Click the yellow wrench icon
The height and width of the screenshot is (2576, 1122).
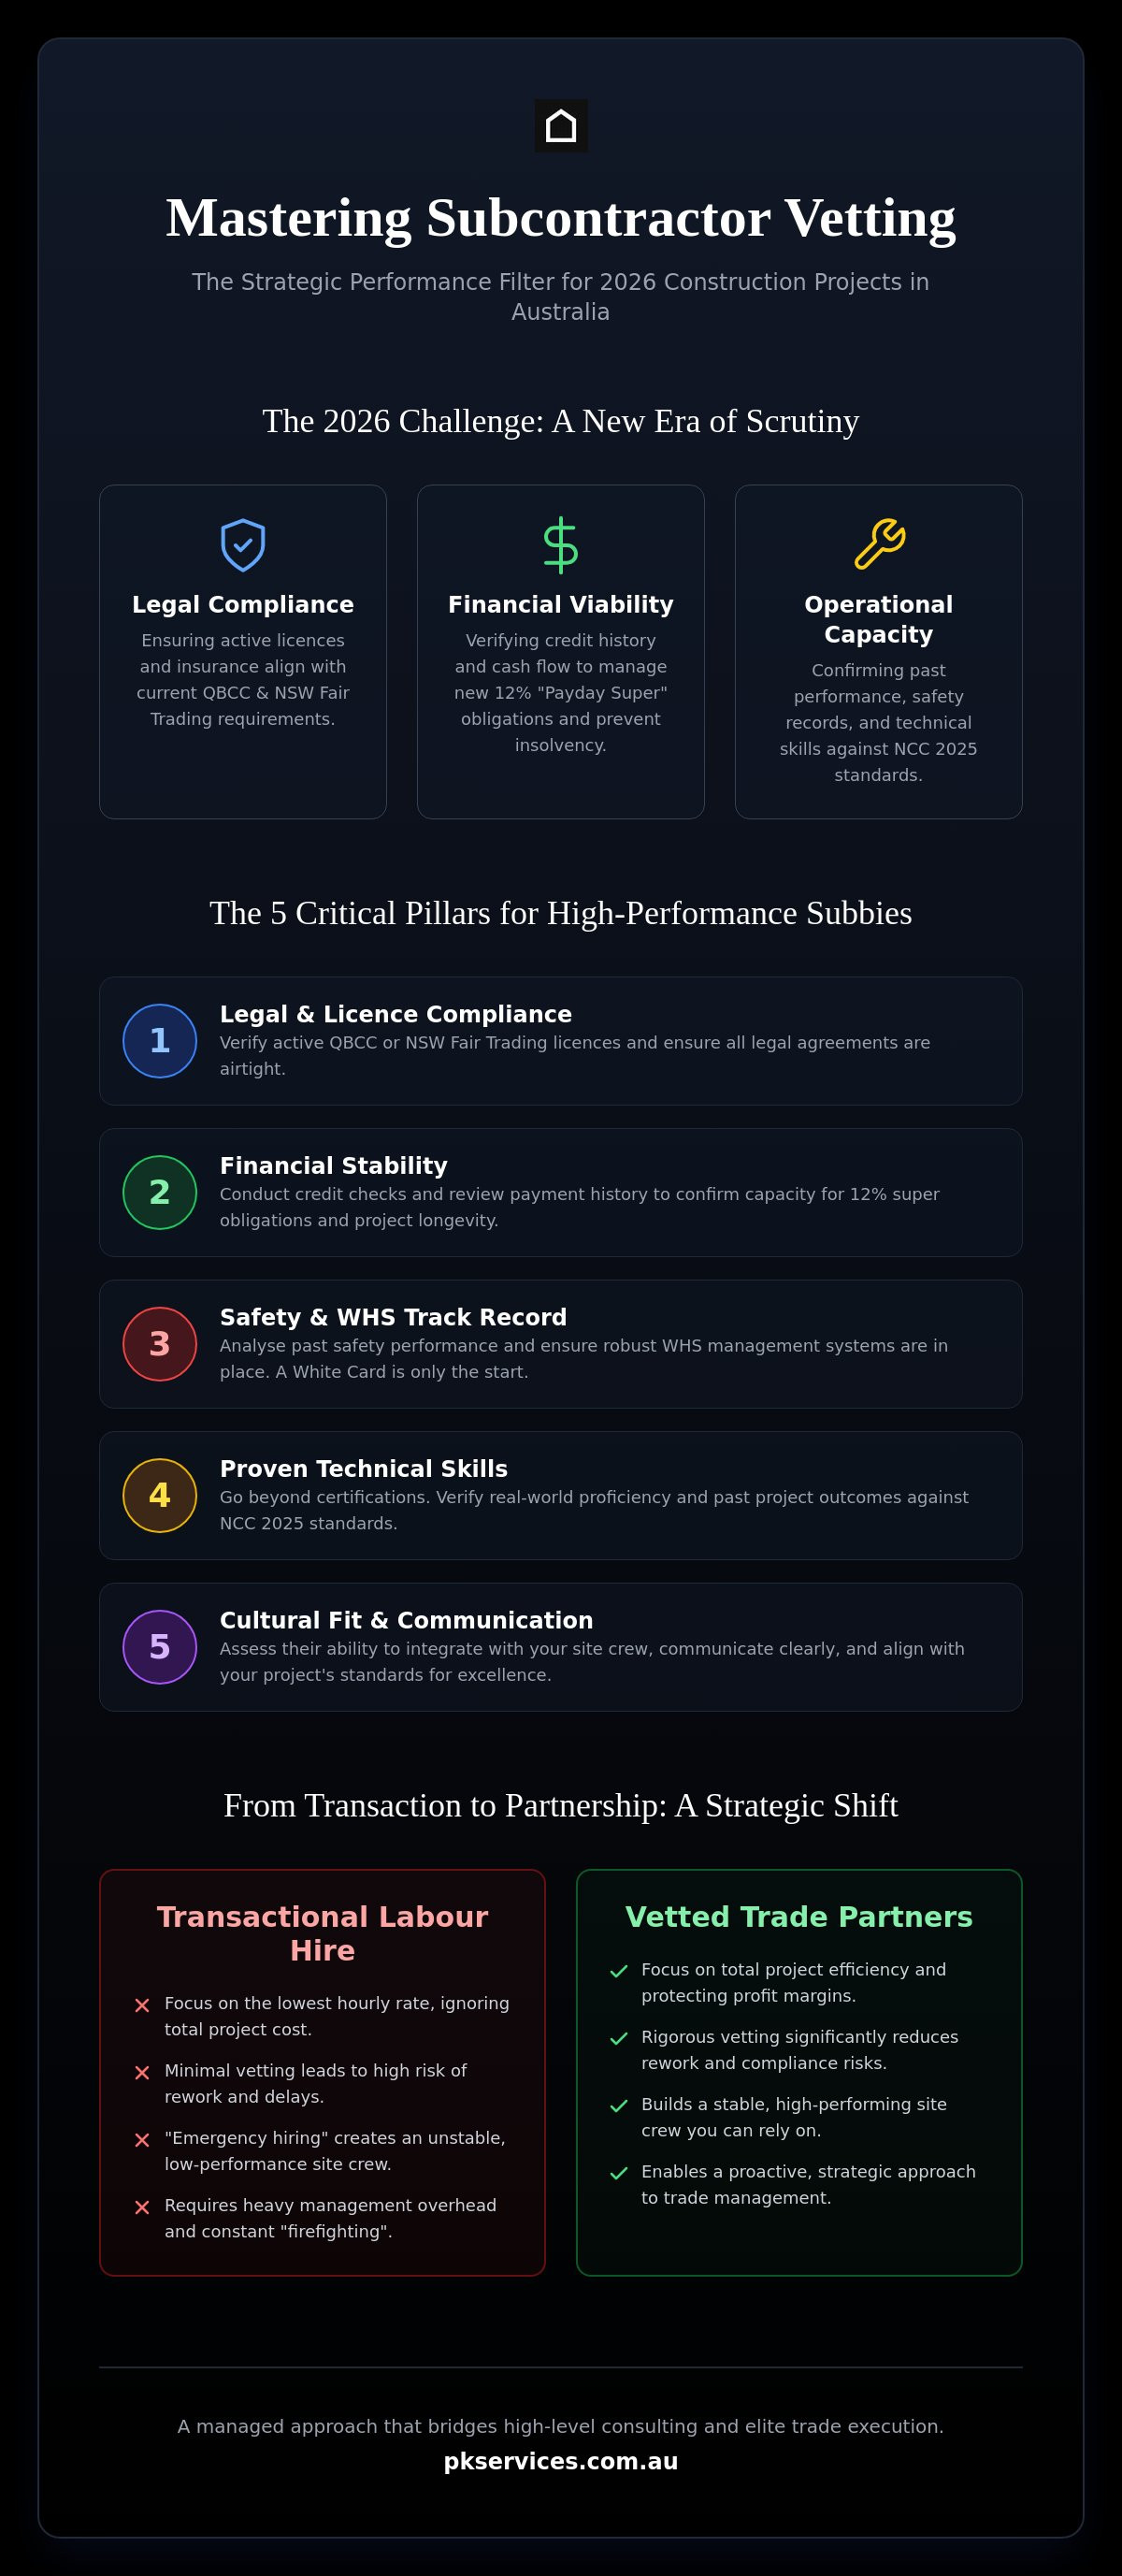[x=879, y=545]
